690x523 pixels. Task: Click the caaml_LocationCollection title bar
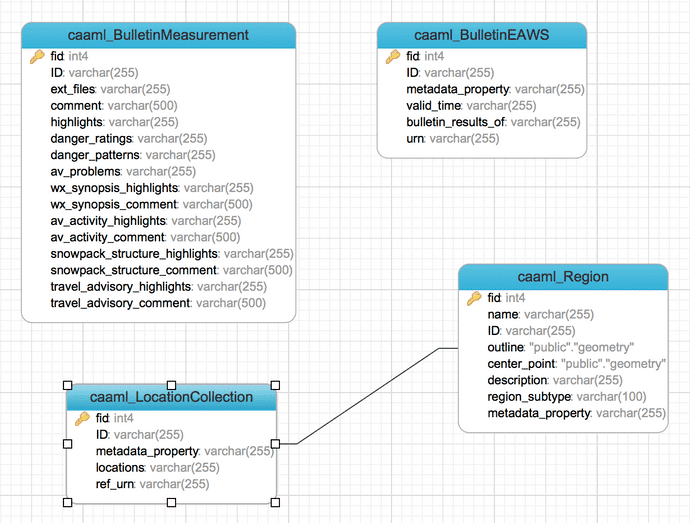pyautogui.click(x=171, y=397)
